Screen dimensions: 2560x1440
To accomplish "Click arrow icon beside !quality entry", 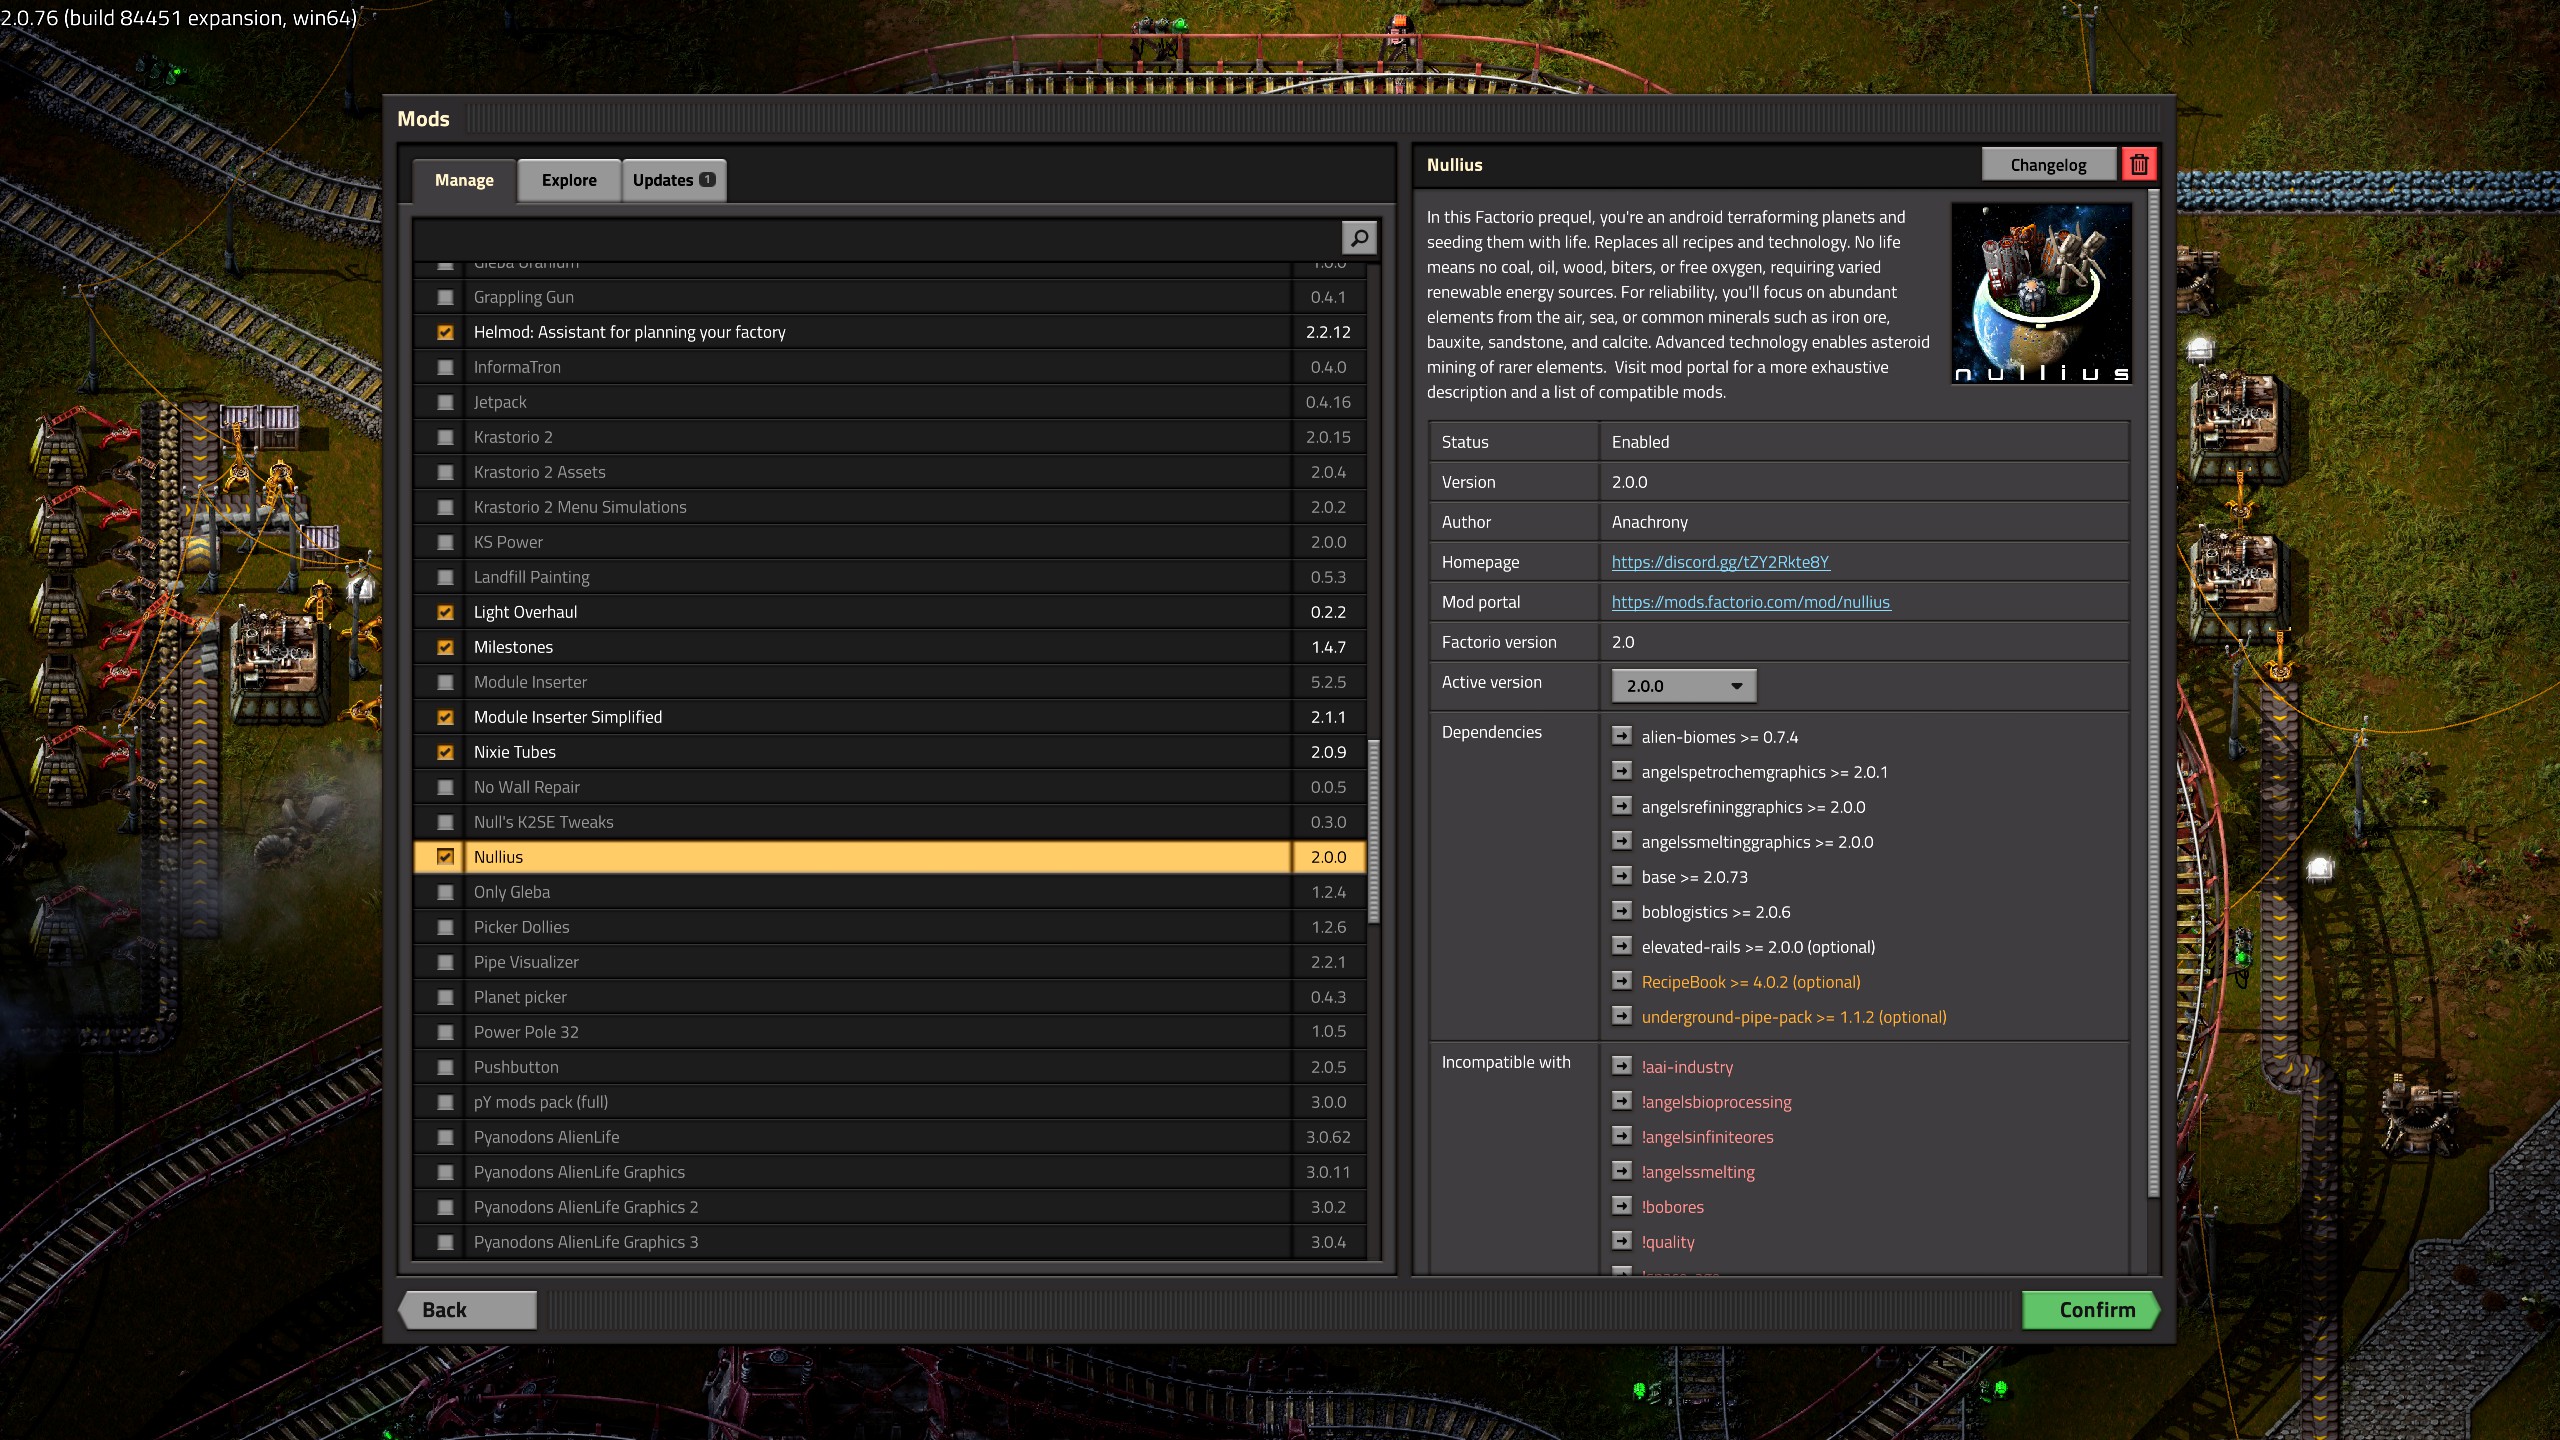I will coord(1621,1241).
